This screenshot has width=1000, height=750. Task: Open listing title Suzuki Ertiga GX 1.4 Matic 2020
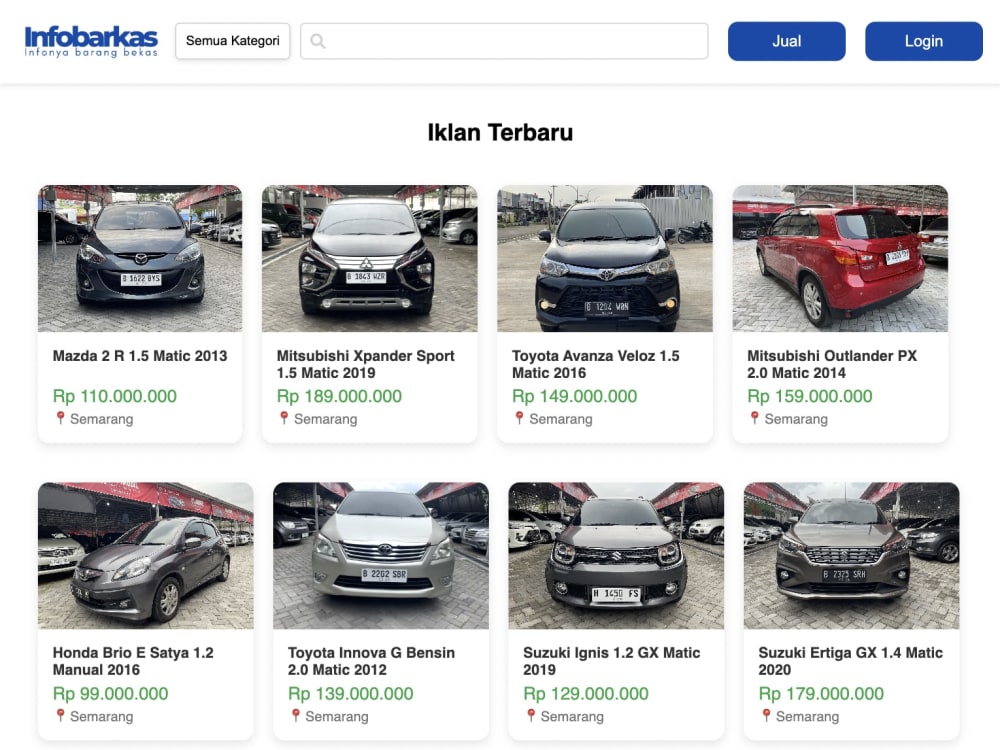click(x=850, y=661)
